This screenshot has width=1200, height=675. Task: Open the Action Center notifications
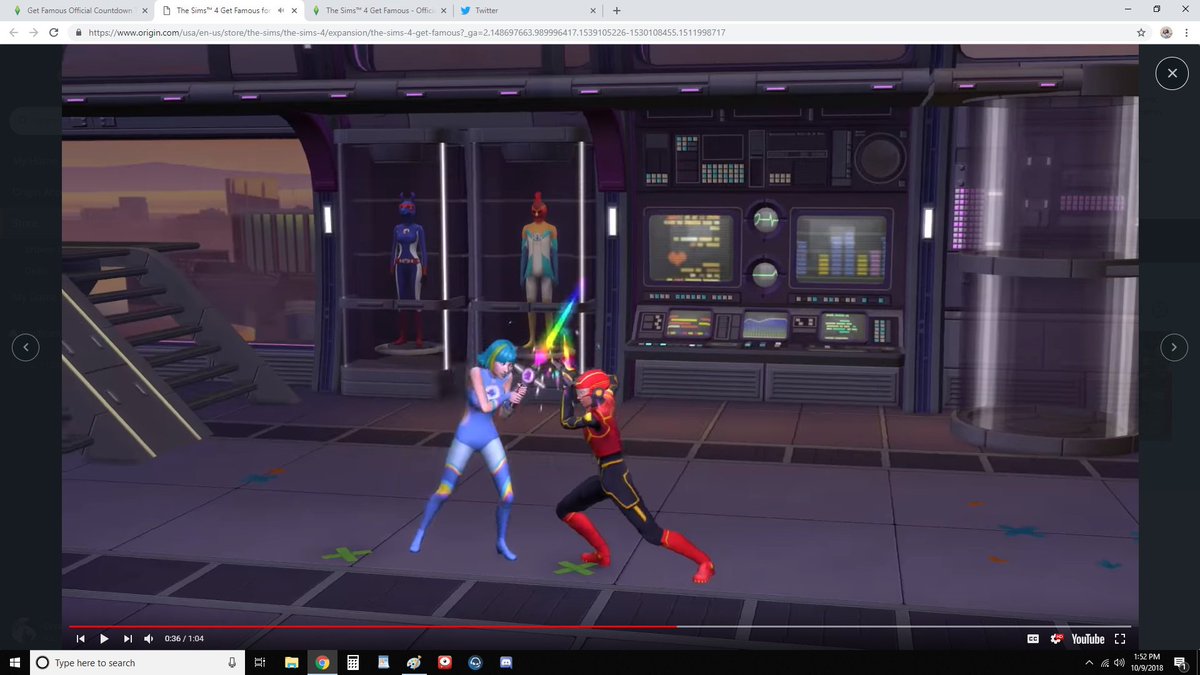pos(1180,662)
